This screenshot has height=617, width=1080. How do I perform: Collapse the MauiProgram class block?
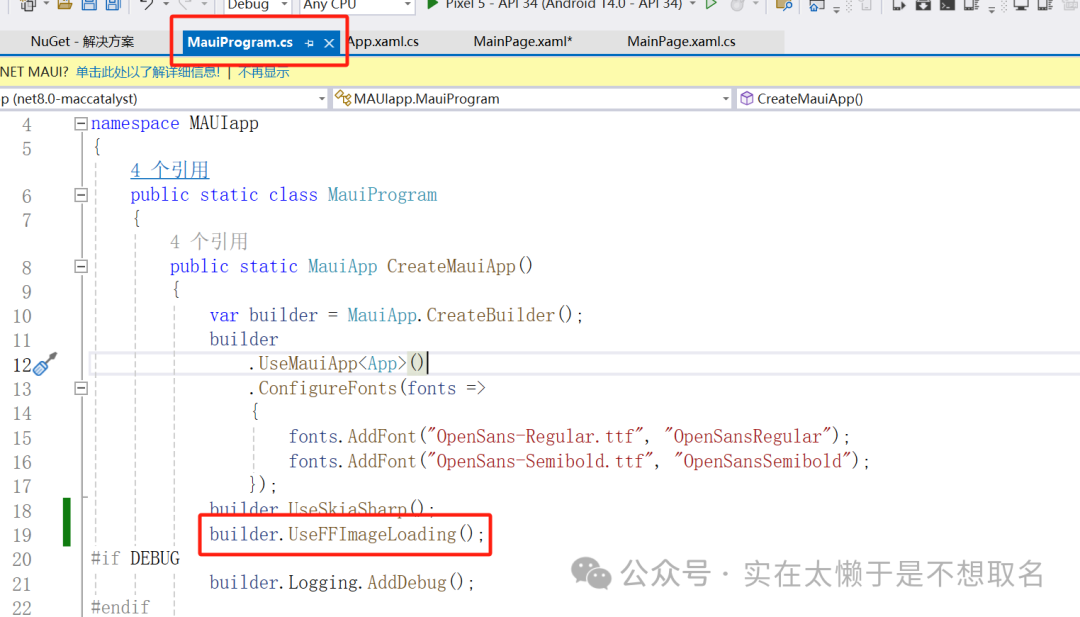pyautogui.click(x=80, y=195)
